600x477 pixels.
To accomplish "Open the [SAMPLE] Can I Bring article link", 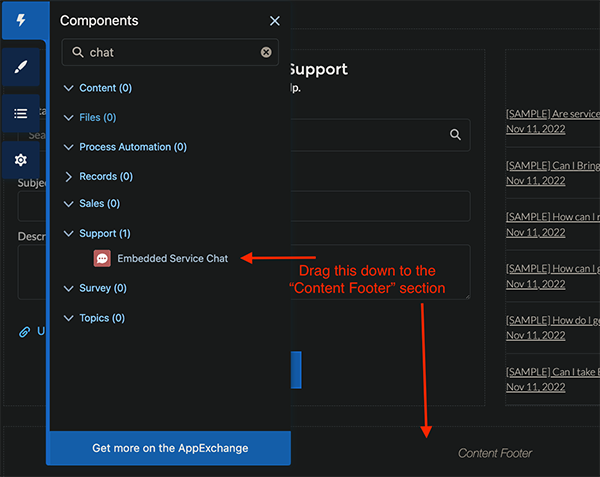I will [x=553, y=165].
